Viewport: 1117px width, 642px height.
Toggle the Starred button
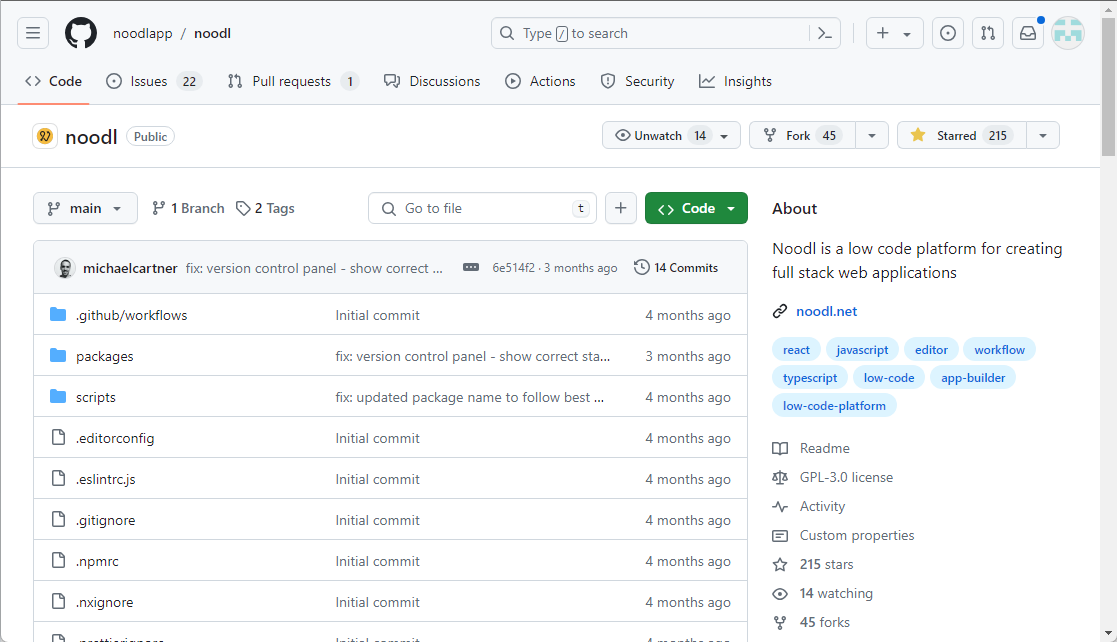tap(959, 135)
